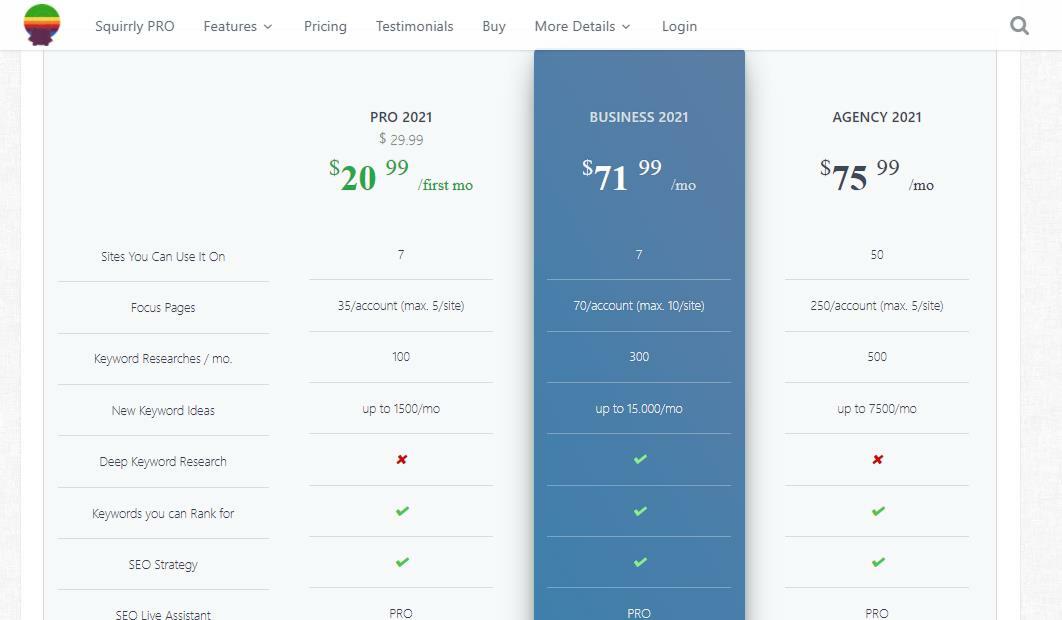Click the New Keyword Ideas label

pos(163,410)
